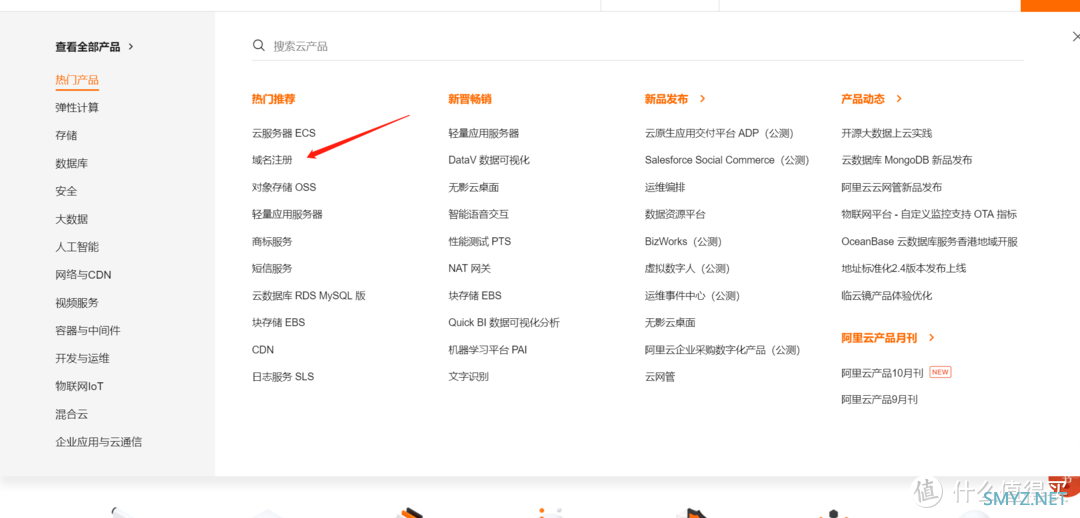The width and height of the screenshot is (1080, 518).
Task: Open 文字识别 link
Action: [x=468, y=377]
